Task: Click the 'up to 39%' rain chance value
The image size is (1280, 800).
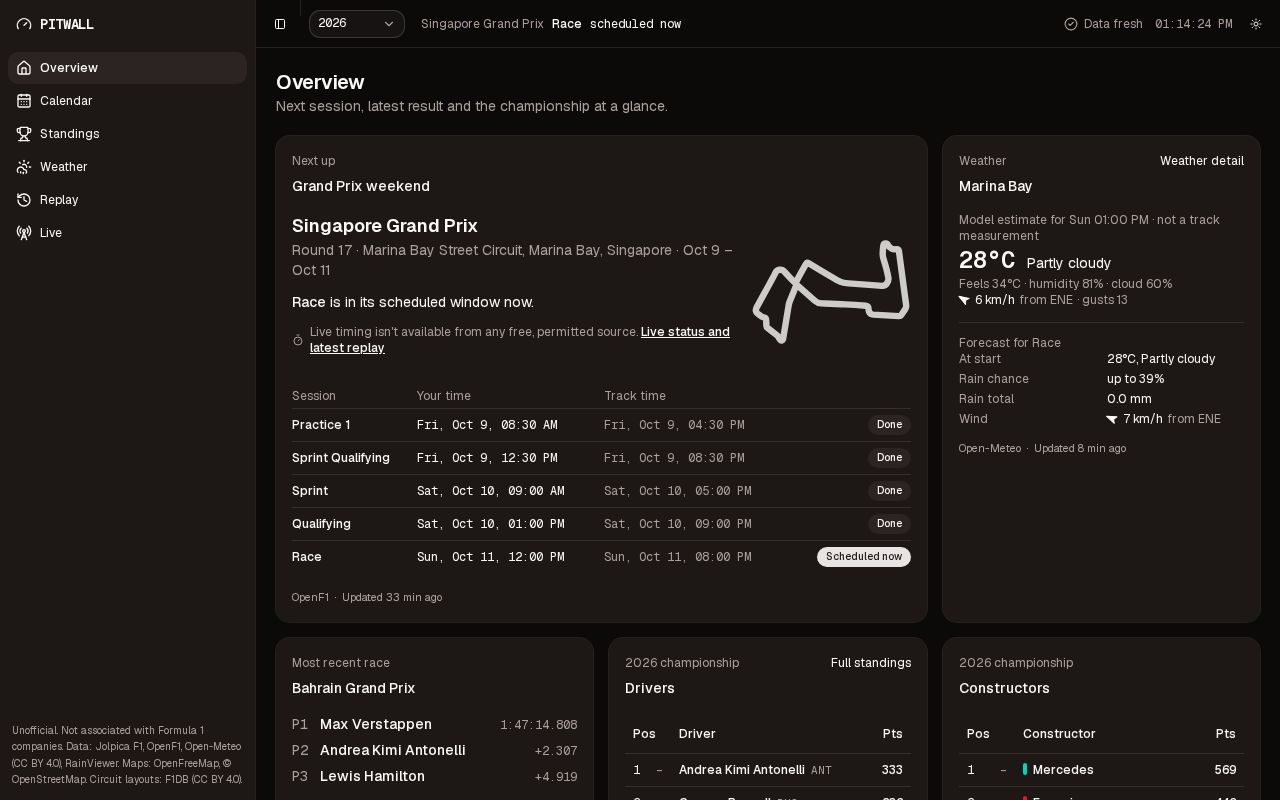Action: [1135, 379]
